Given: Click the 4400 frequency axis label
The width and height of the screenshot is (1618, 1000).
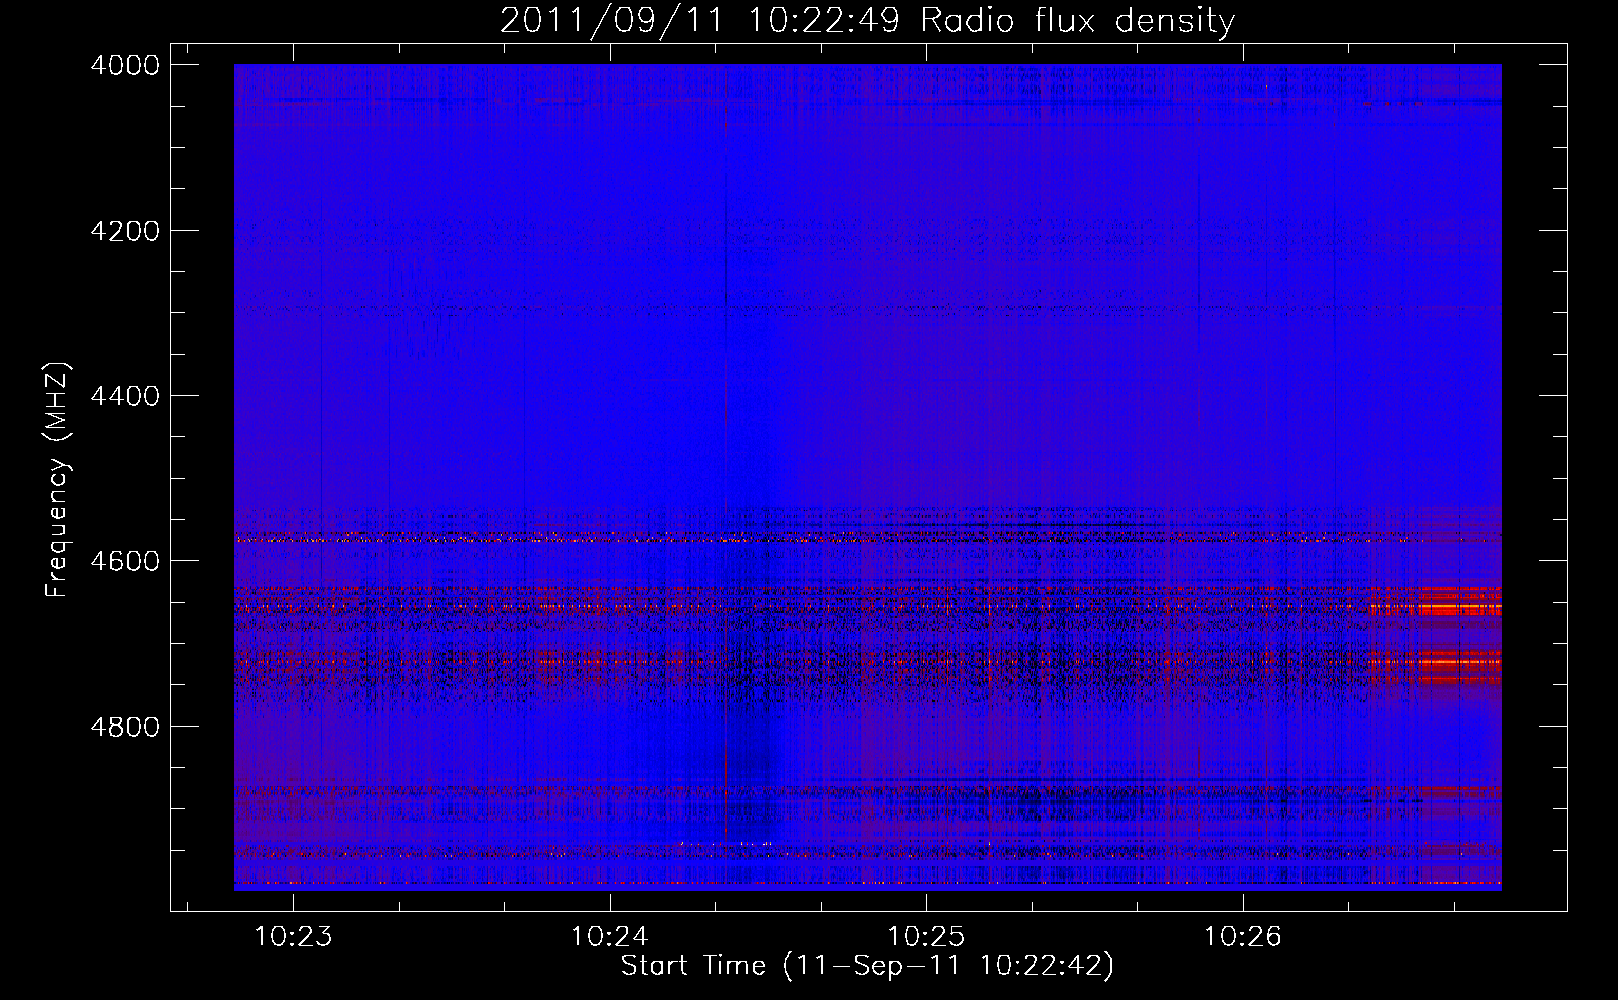Looking at the screenshot, I should pos(126,396).
